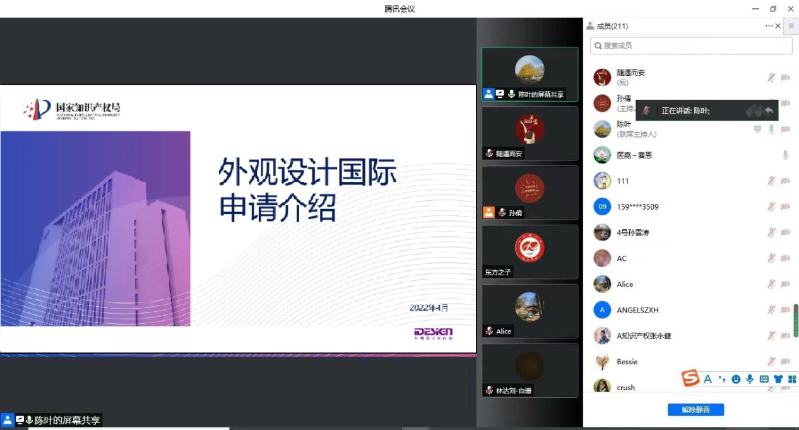Screen dimensions: 799x430
Task: Click the Sogou input method S icon
Action: pos(689,378)
